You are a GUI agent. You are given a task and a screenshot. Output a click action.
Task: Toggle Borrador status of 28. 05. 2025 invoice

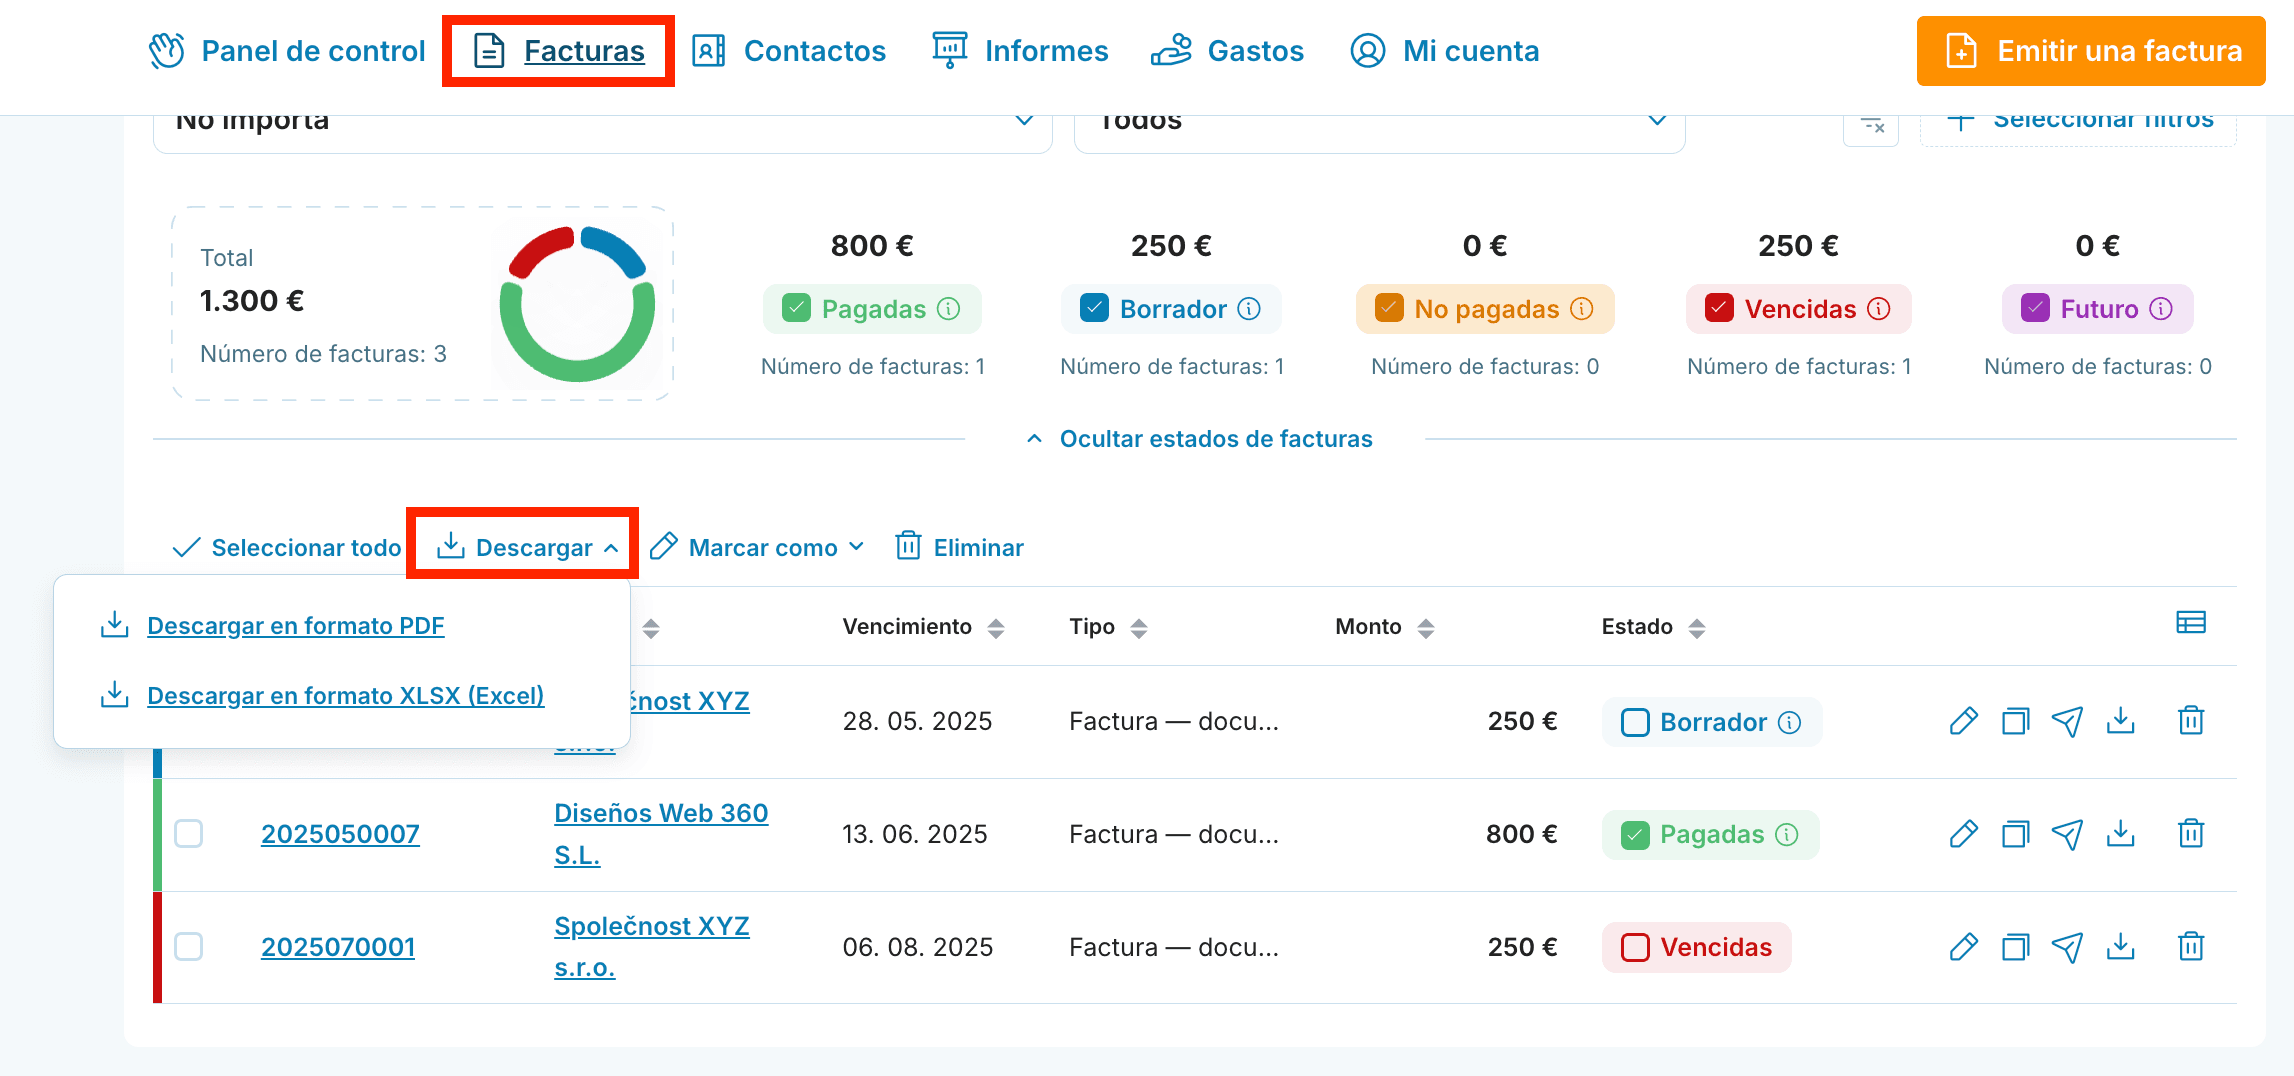click(1635, 722)
